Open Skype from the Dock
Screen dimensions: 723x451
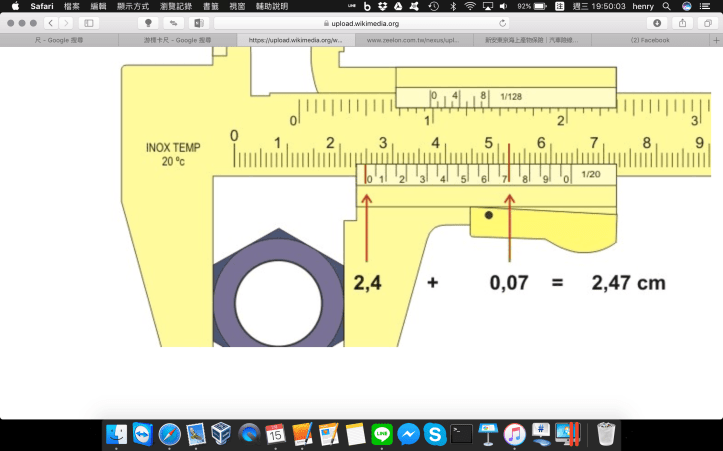point(434,434)
